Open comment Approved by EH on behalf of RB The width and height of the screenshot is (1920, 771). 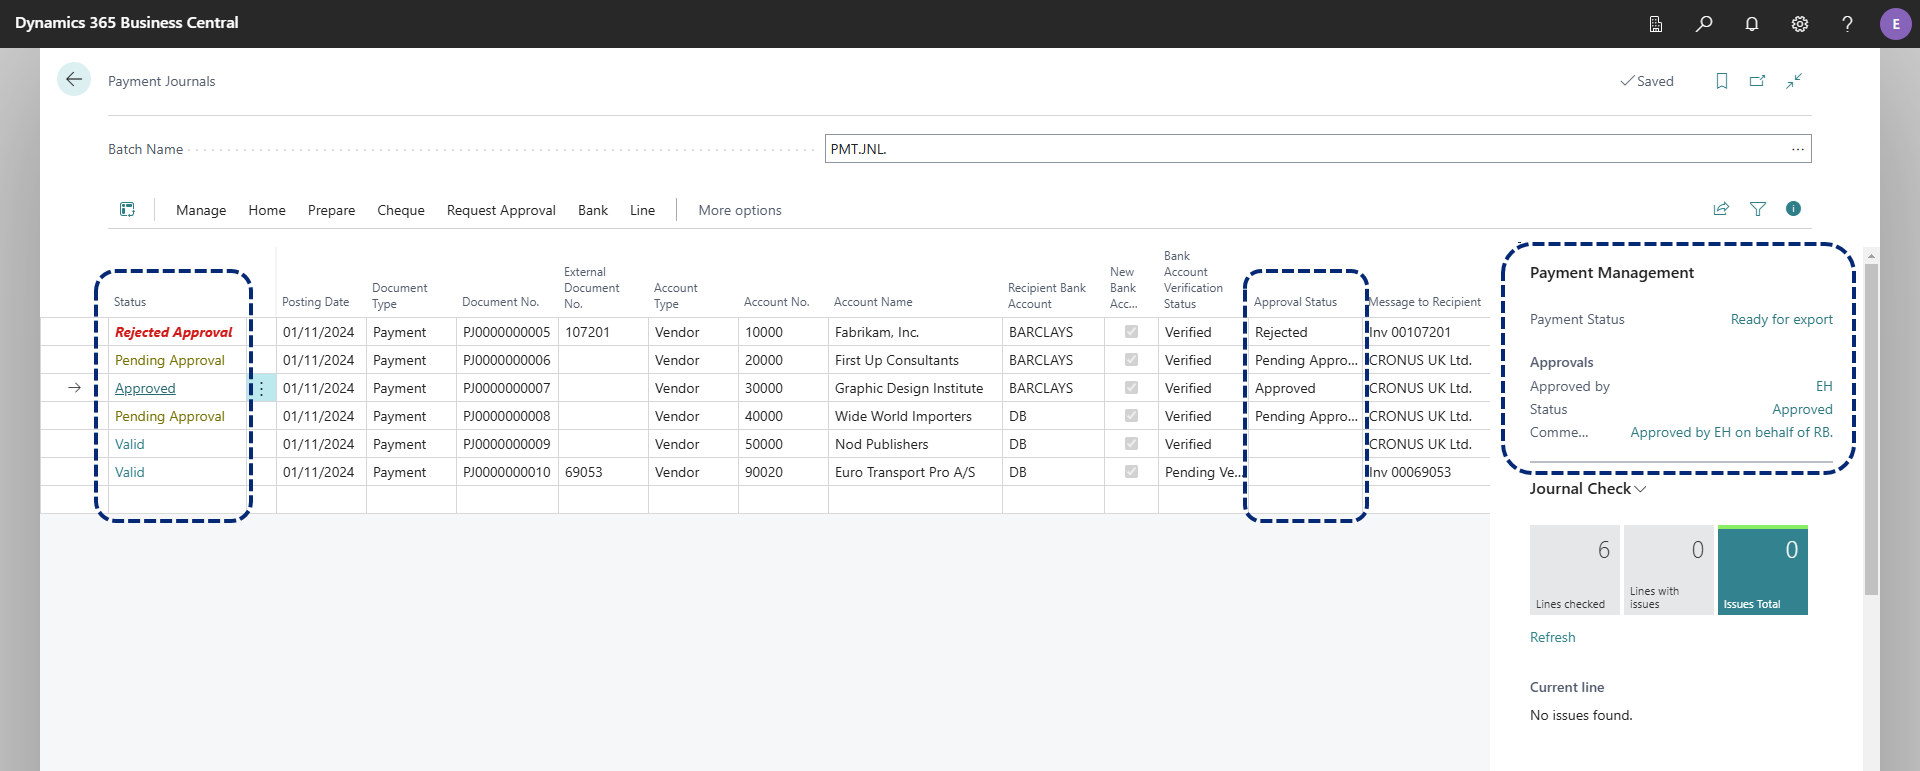1731,432
